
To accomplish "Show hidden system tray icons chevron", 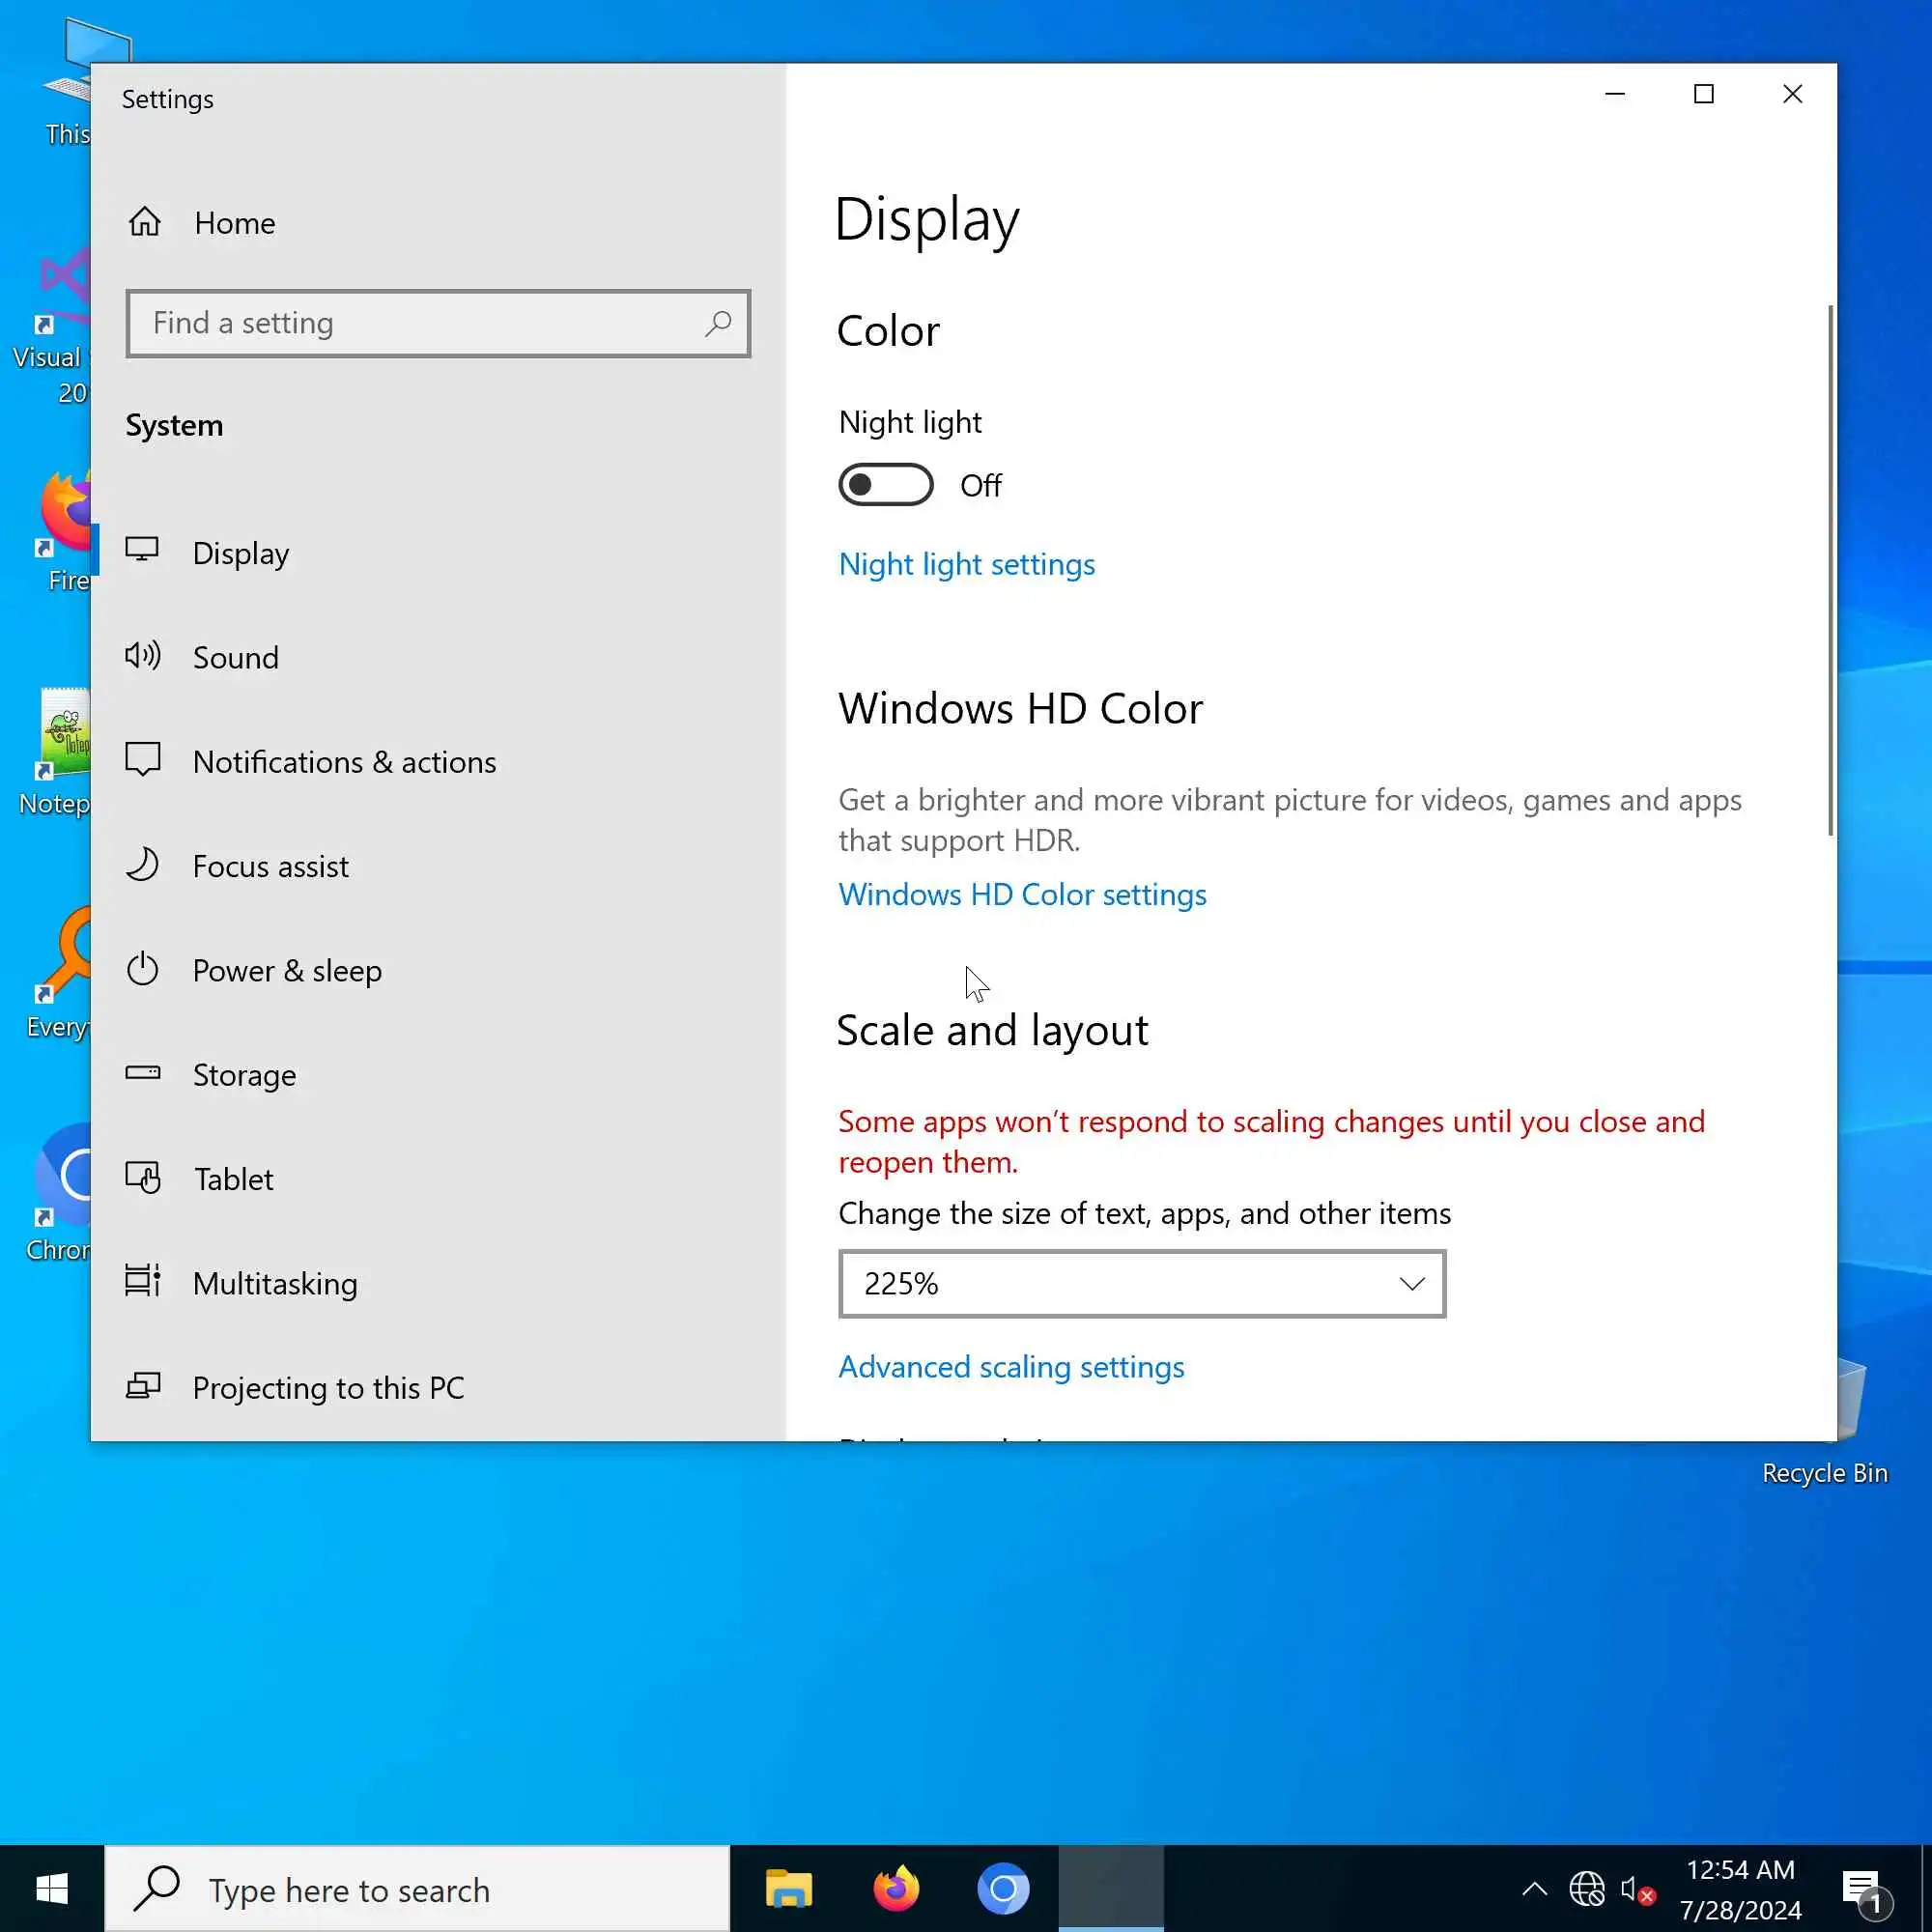I will tap(1534, 1889).
